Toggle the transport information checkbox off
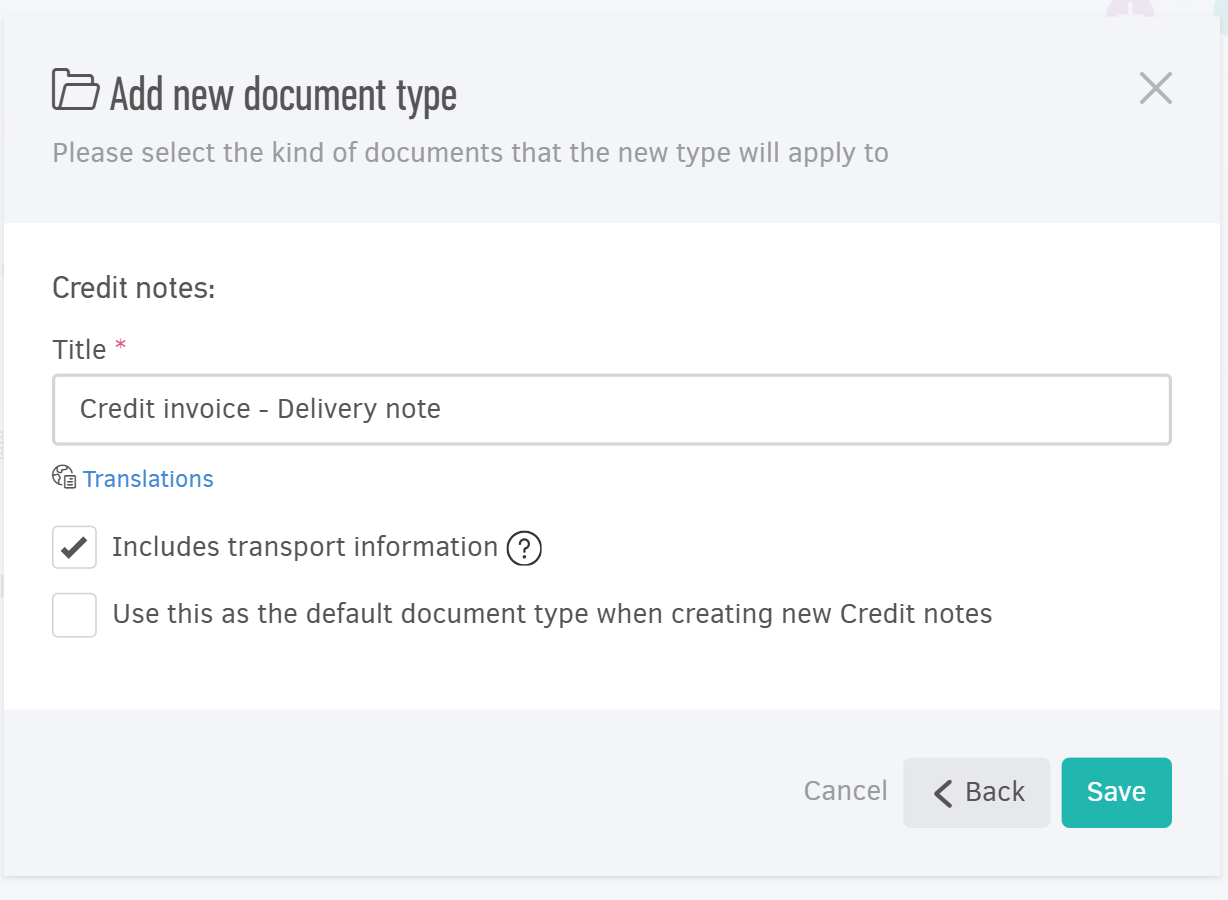Screen dimensions: 1228x900 click(x=74, y=547)
